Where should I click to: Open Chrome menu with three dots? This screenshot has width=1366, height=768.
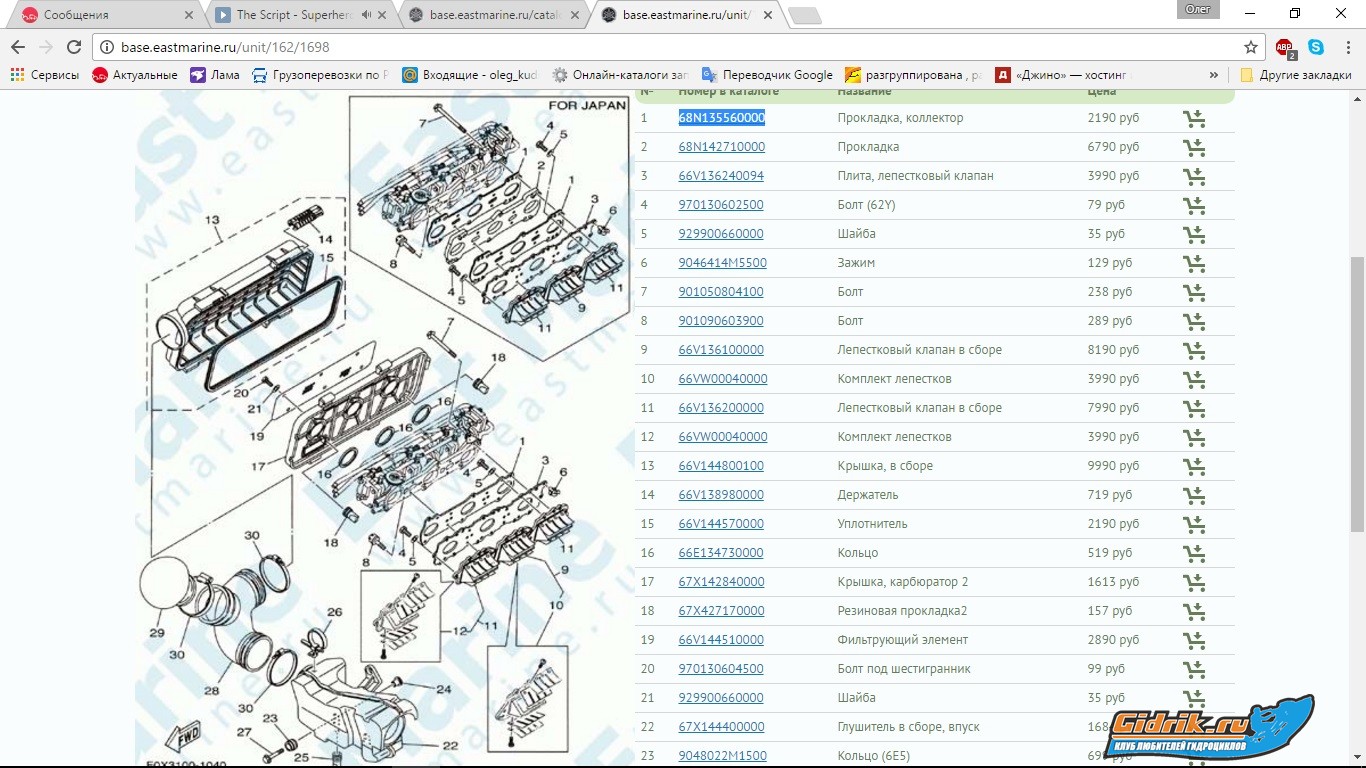[x=1345, y=47]
